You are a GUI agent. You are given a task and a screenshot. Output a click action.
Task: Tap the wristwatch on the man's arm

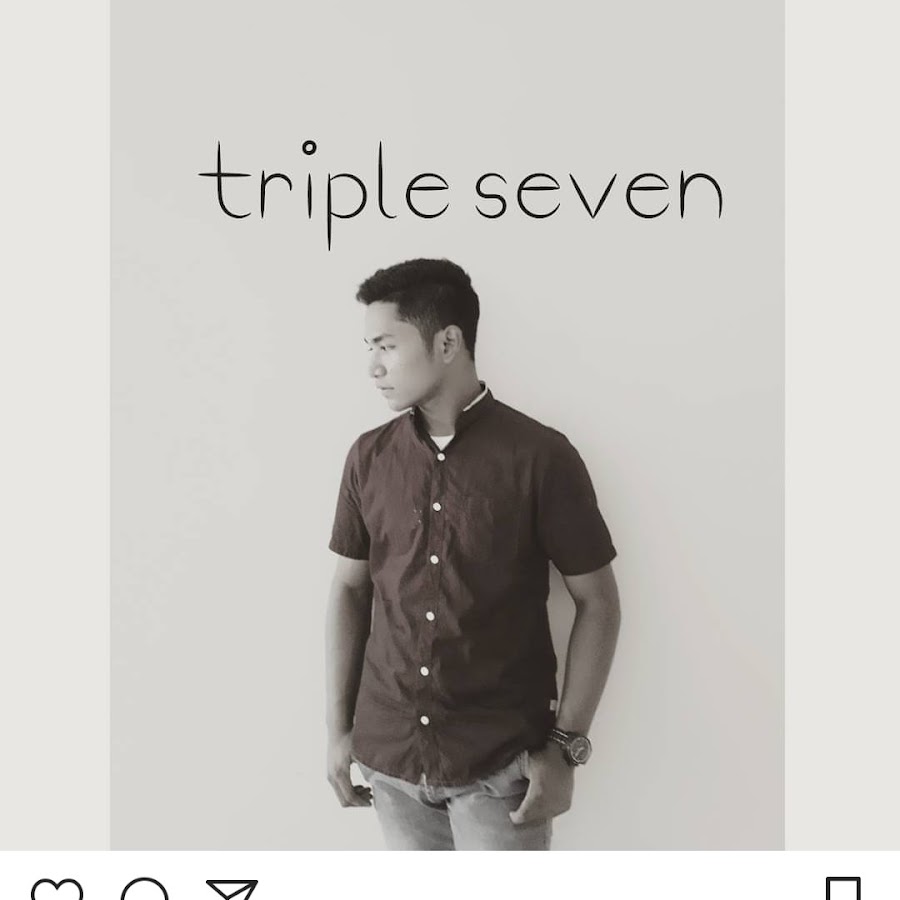[x=572, y=746]
